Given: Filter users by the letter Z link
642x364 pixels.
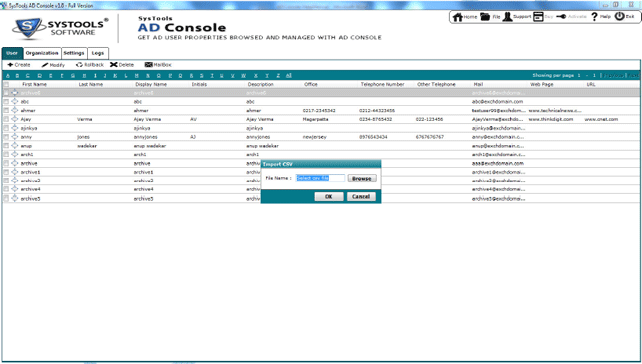Looking at the screenshot, I should tap(278, 75).
